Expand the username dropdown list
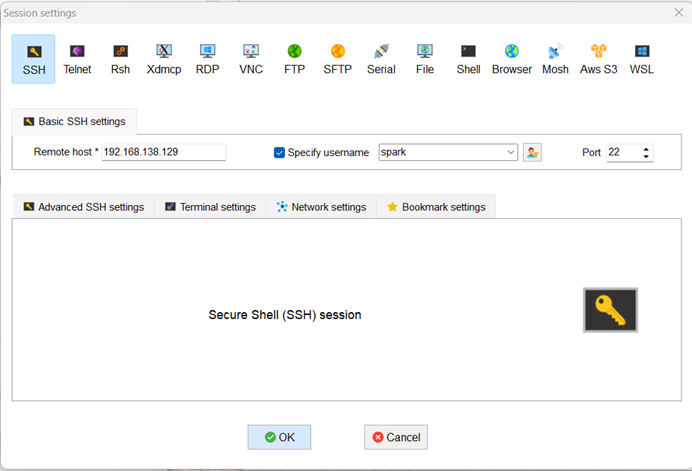Screen dimensions: 692x471 tap(511, 152)
